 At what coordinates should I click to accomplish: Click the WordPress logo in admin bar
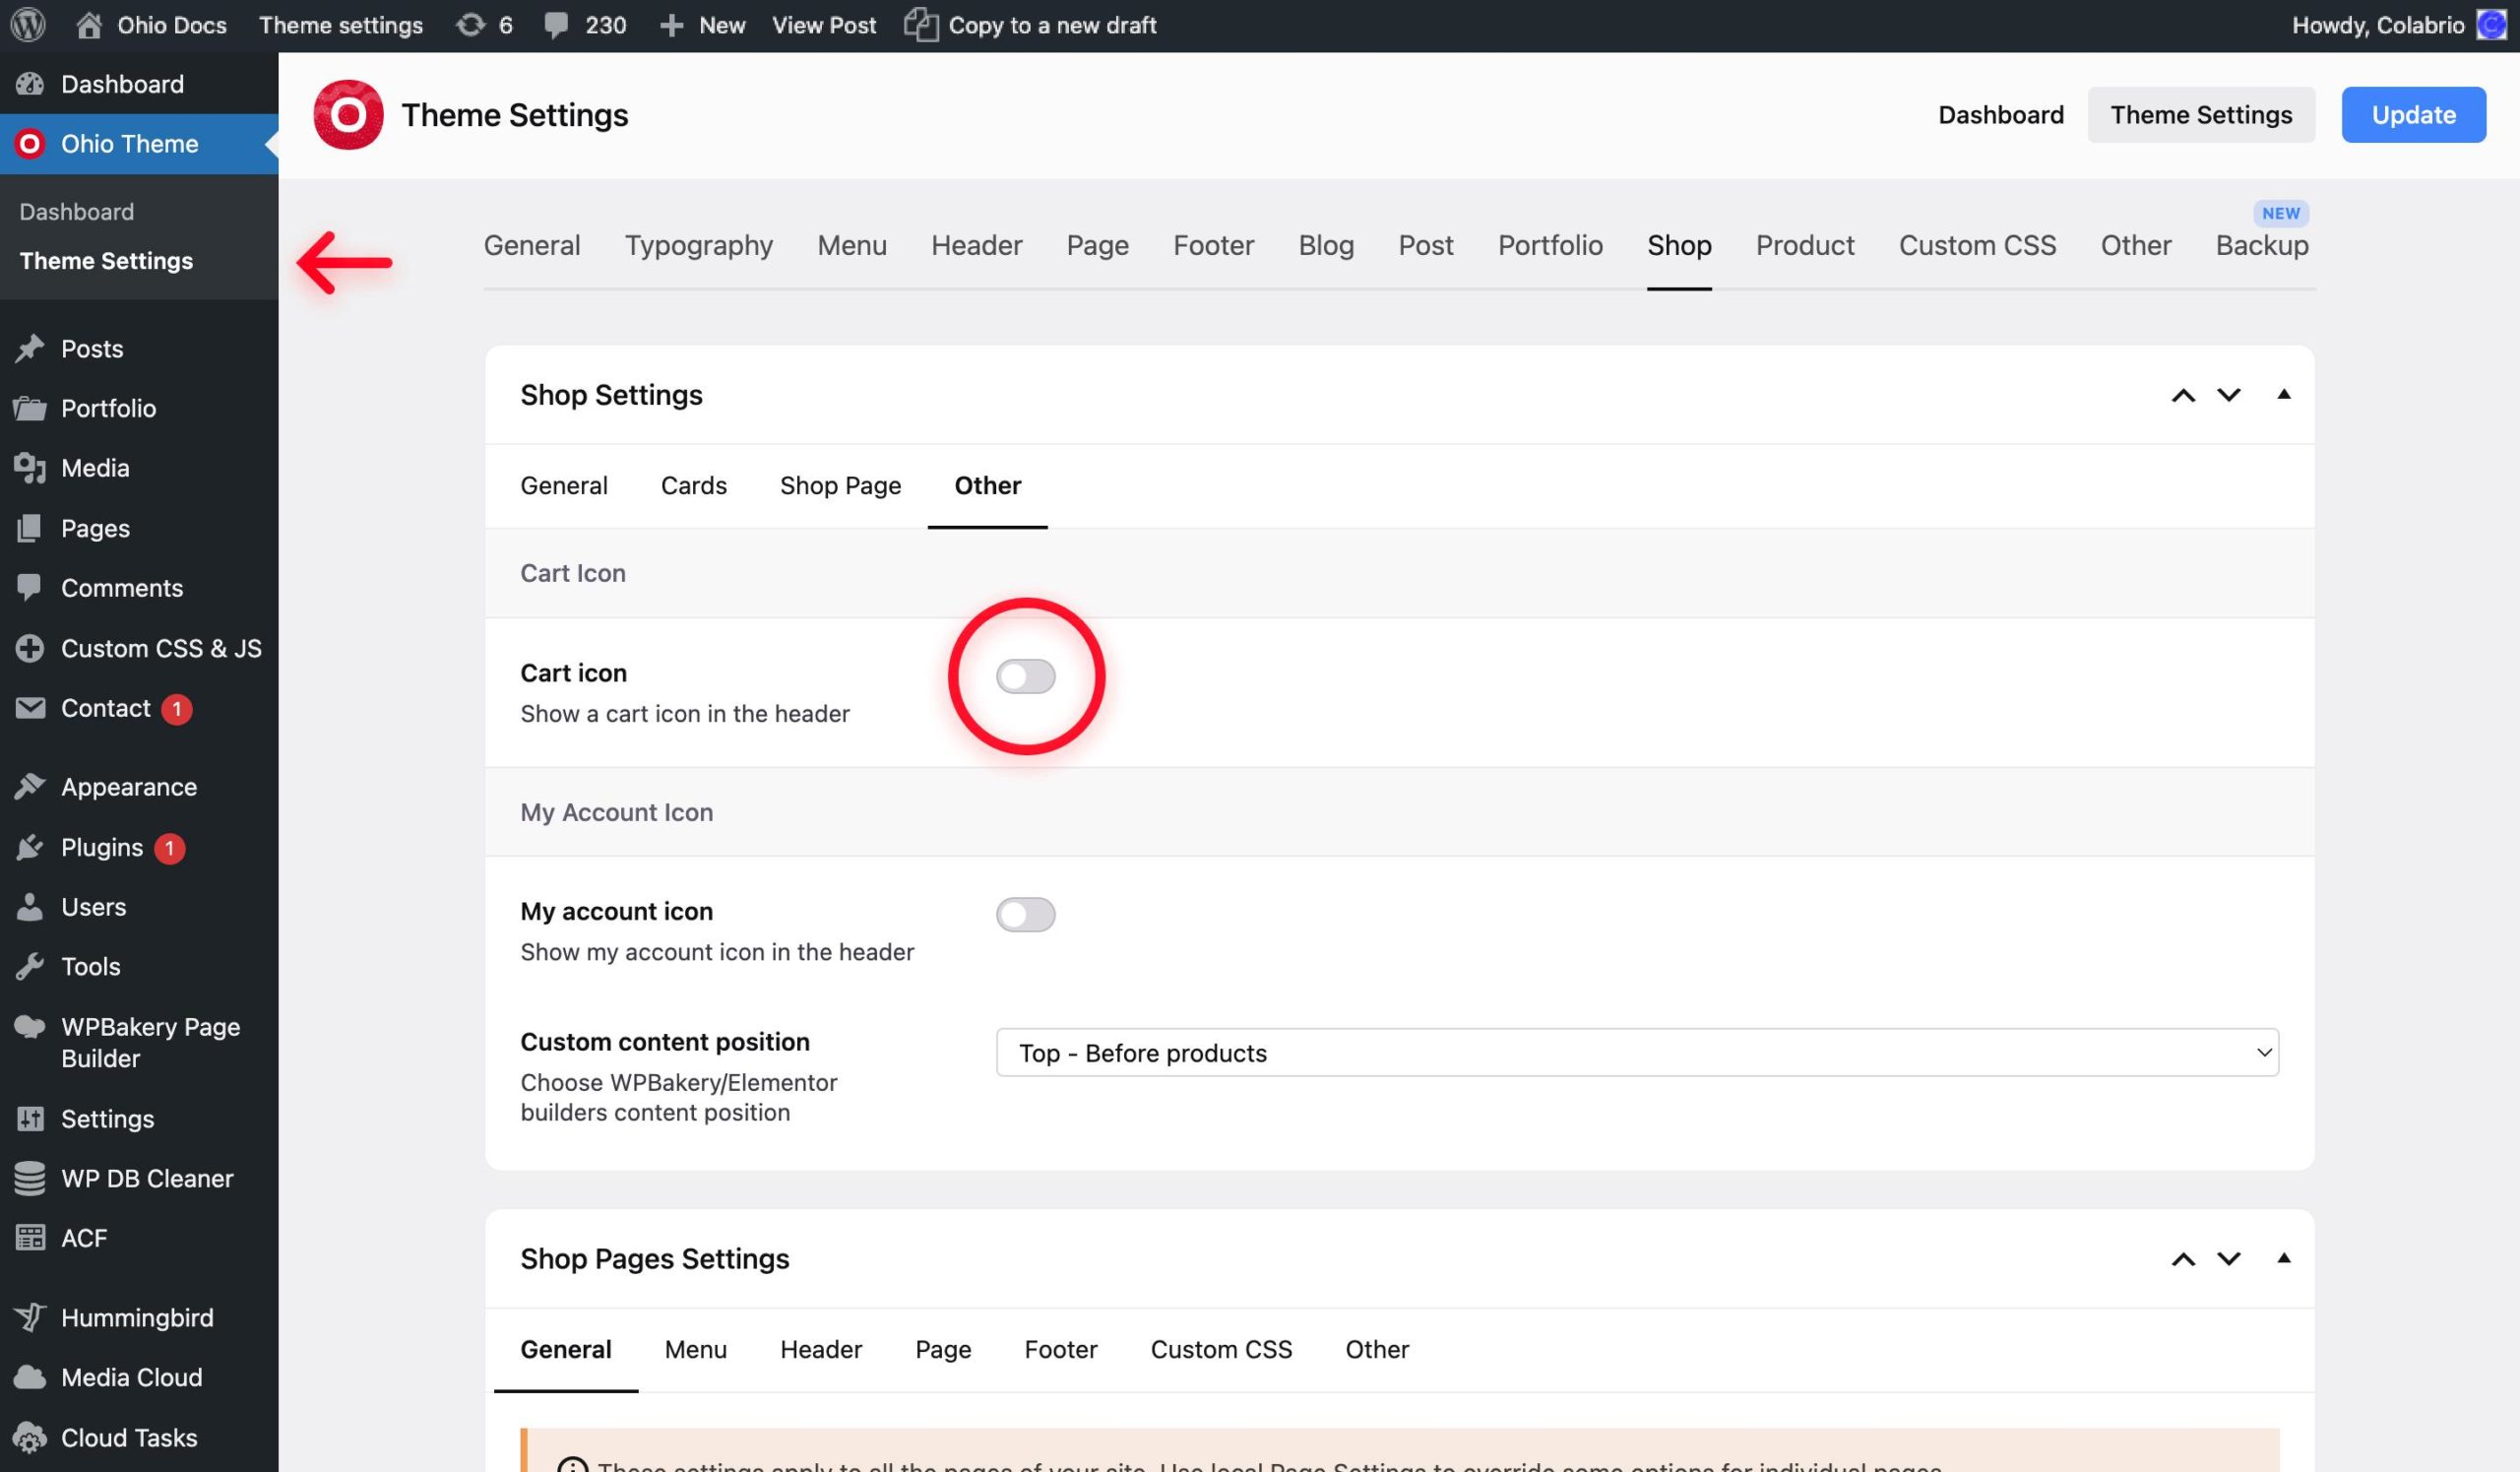tap(28, 25)
